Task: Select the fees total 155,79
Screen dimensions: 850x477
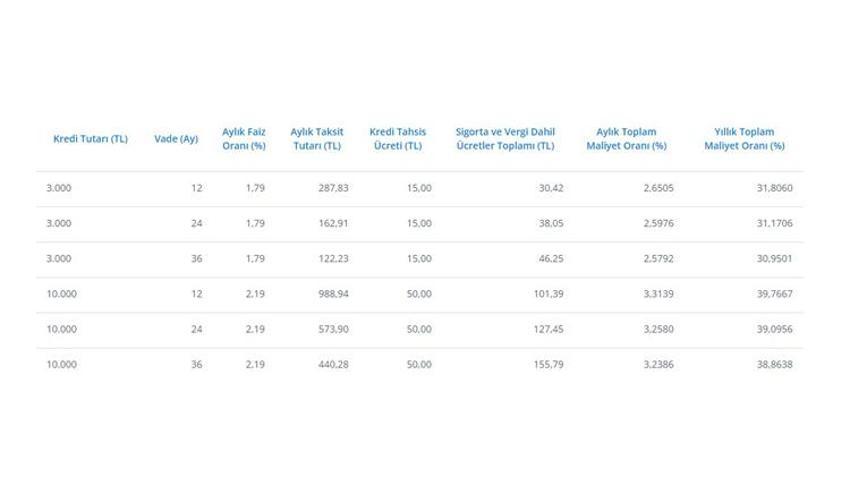Action: coord(549,364)
